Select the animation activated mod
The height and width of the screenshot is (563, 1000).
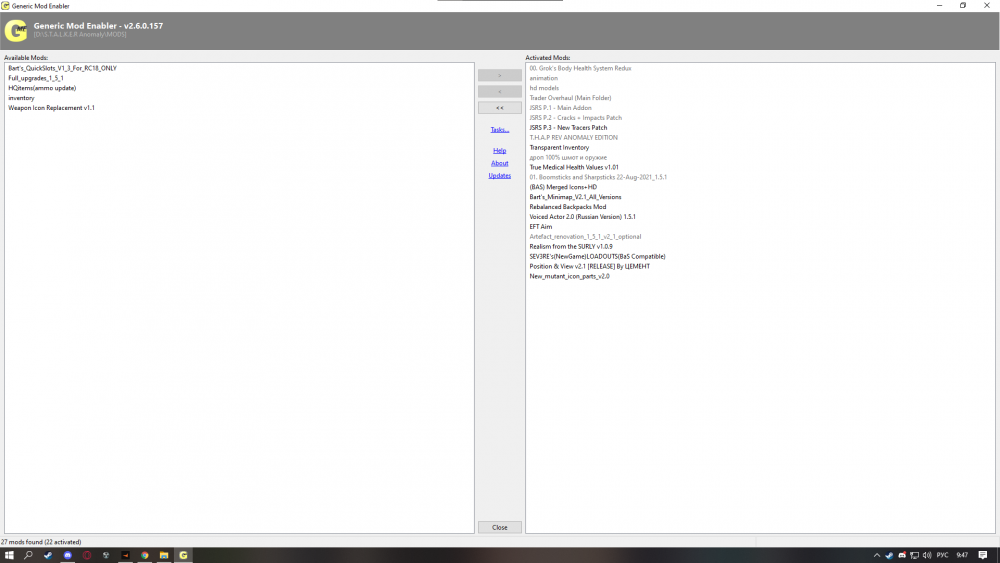tap(543, 78)
